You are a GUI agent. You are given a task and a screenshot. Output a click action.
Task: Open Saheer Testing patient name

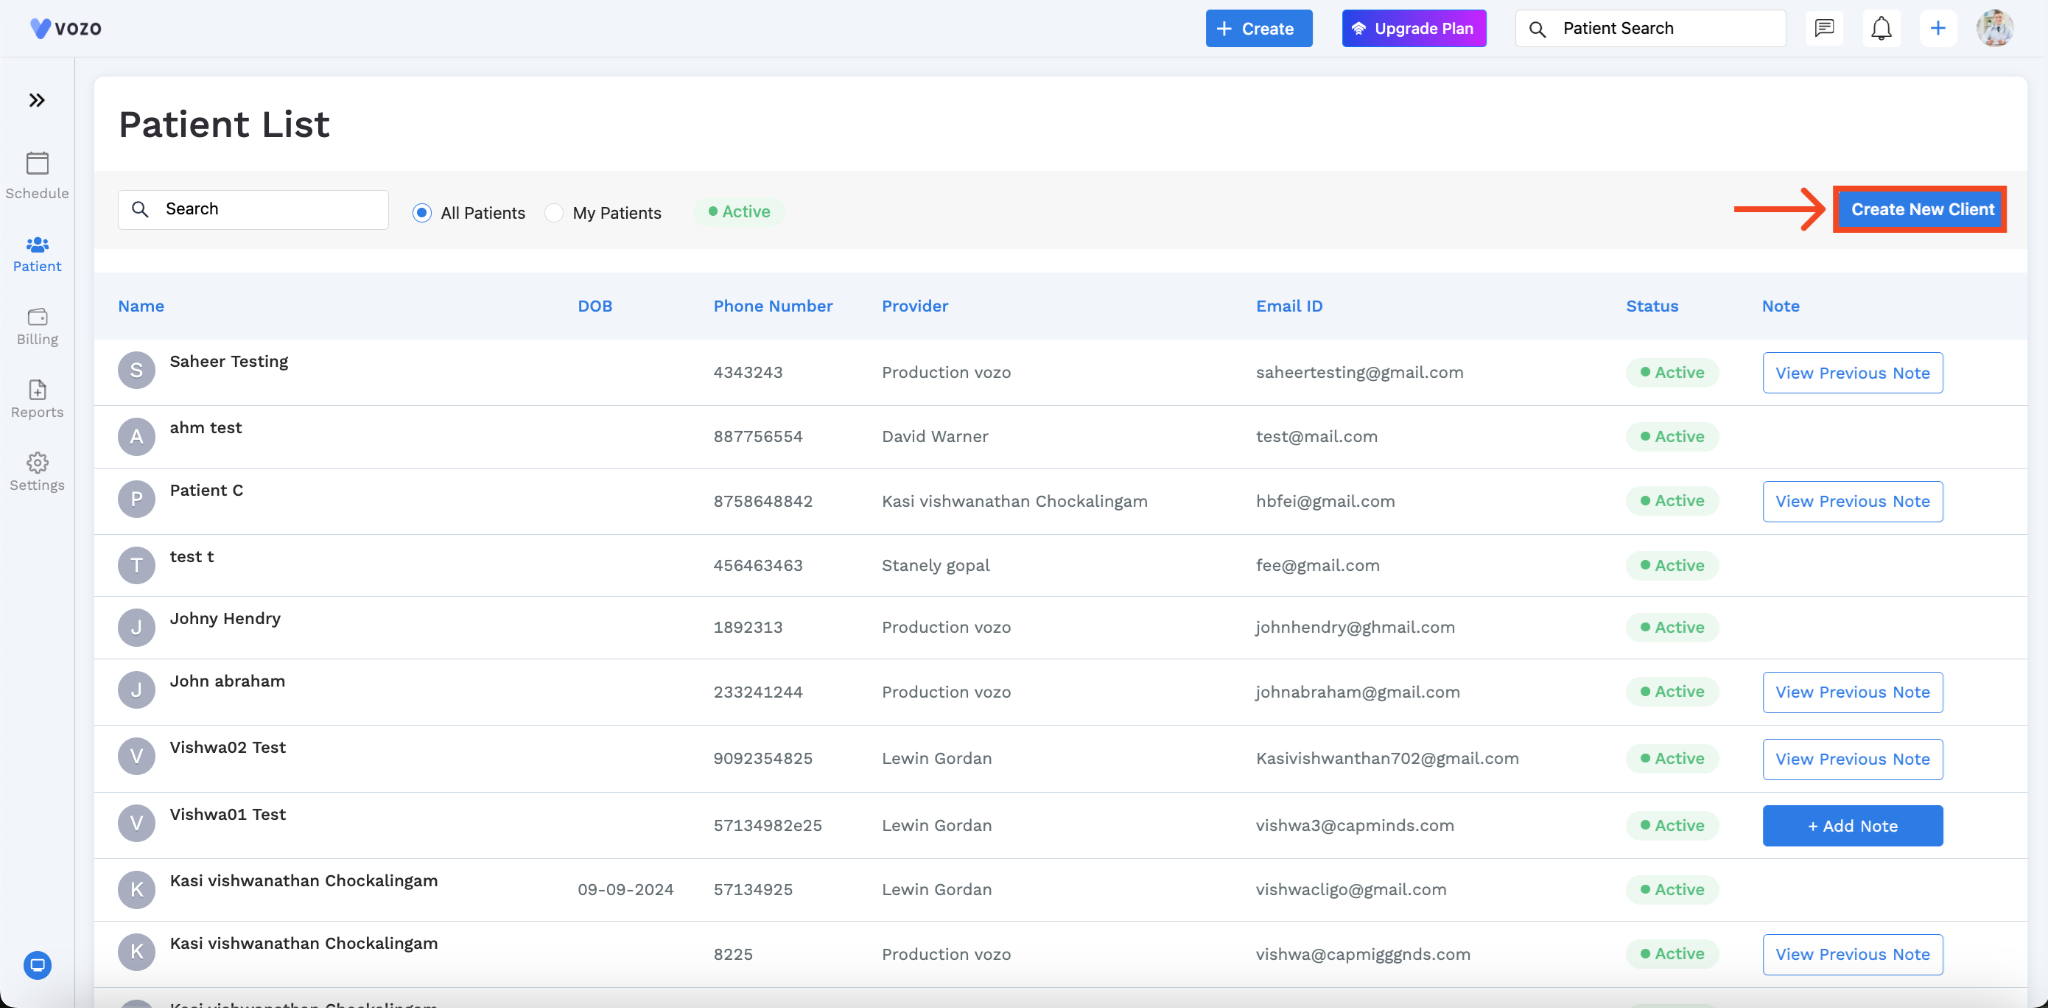point(229,361)
